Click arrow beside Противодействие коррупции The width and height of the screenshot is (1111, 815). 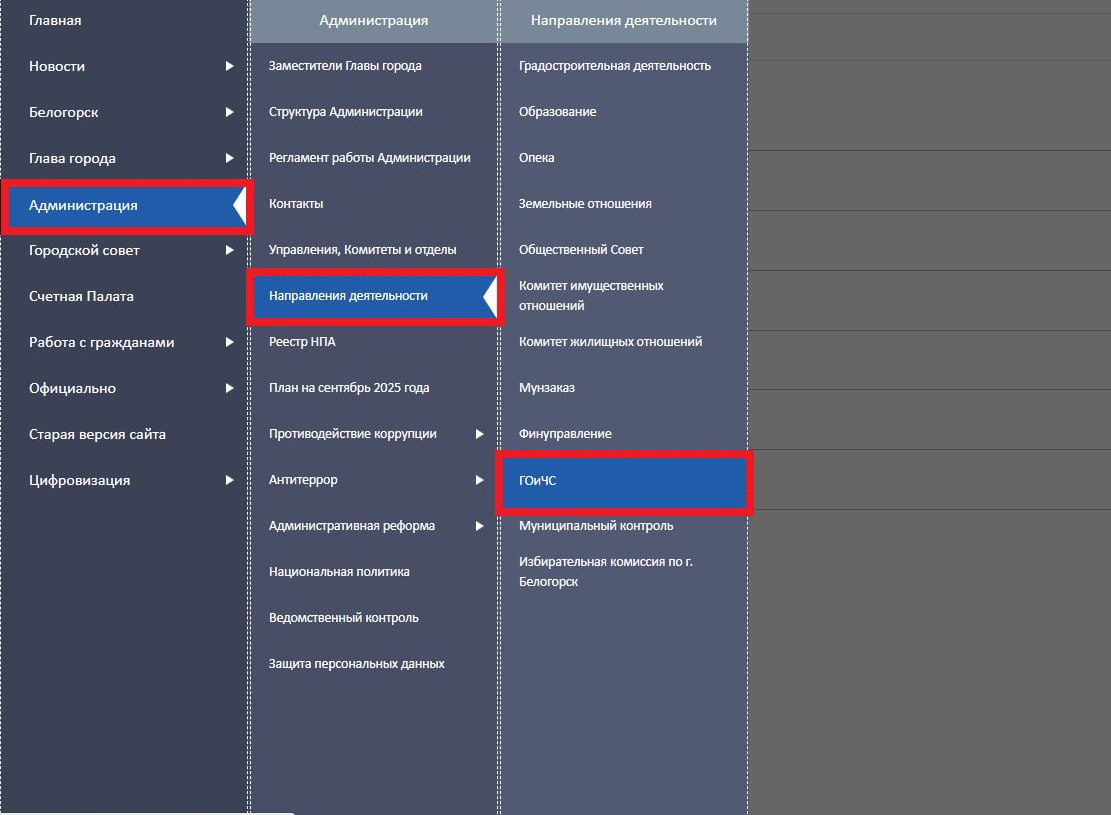pos(479,434)
